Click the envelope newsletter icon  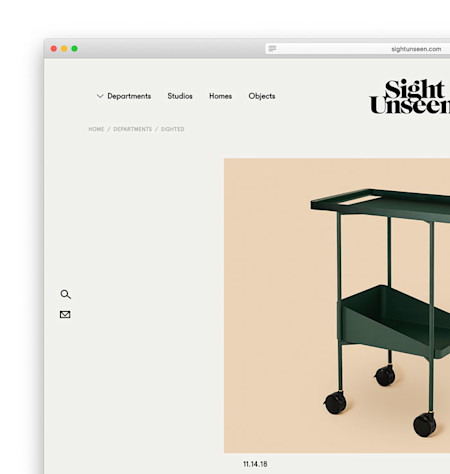65,314
